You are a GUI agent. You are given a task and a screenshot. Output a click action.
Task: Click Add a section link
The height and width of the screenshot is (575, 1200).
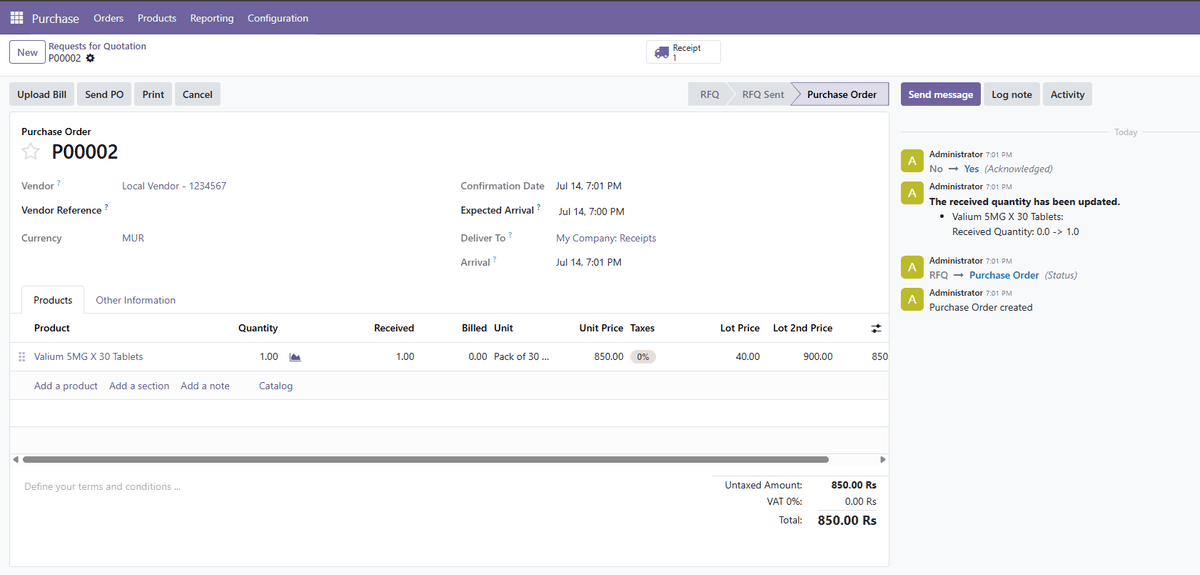(139, 386)
